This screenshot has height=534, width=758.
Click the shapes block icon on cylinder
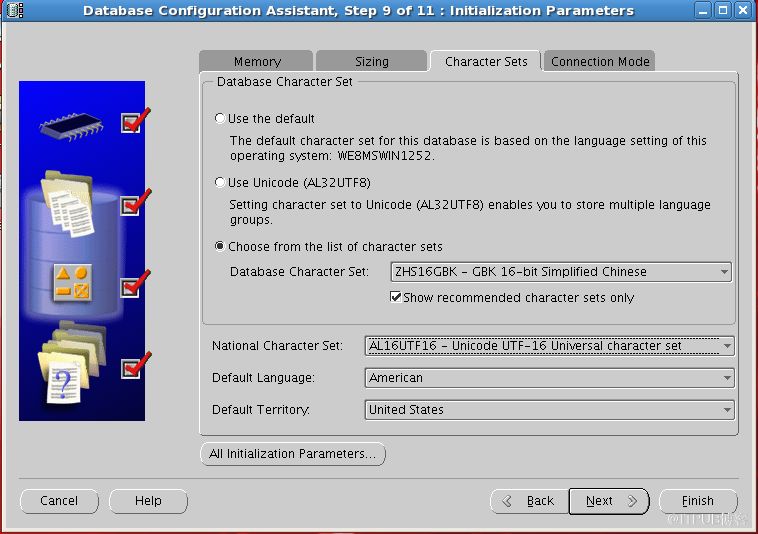tap(72, 283)
